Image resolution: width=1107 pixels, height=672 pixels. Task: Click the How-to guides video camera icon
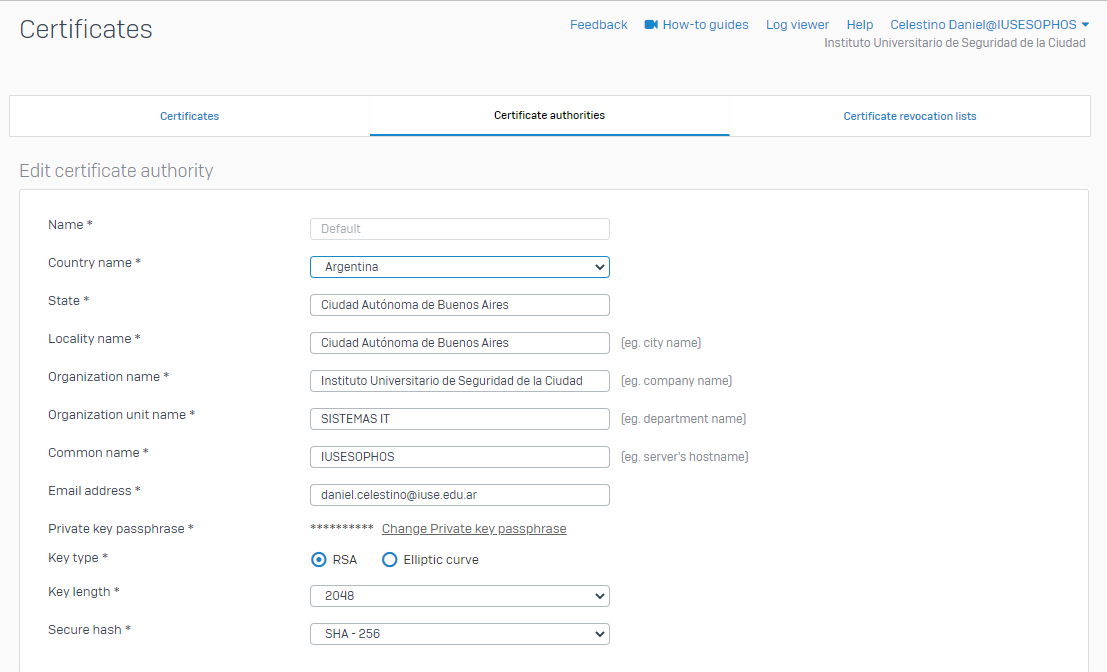click(x=651, y=25)
